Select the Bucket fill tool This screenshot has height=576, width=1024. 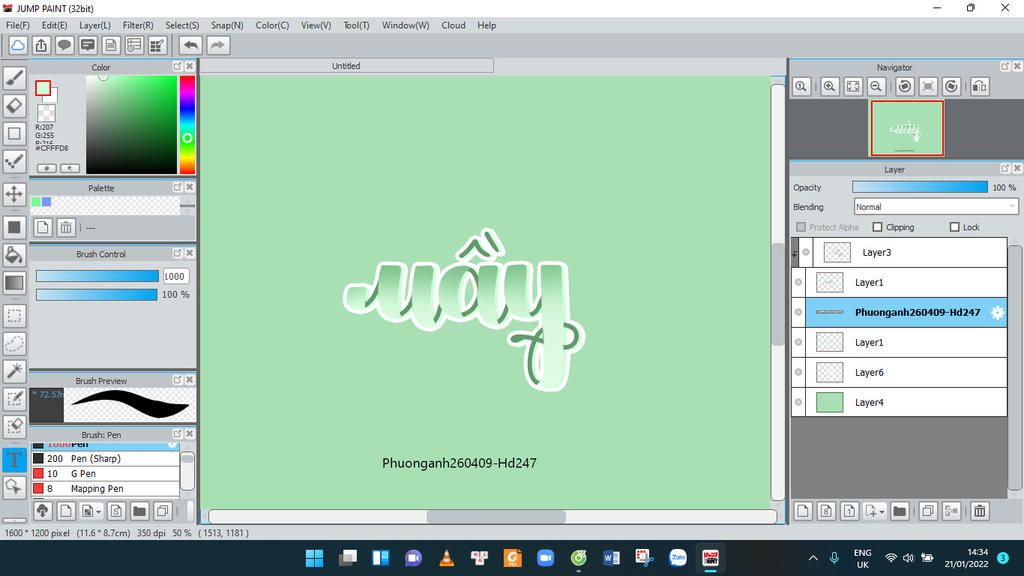(x=14, y=255)
